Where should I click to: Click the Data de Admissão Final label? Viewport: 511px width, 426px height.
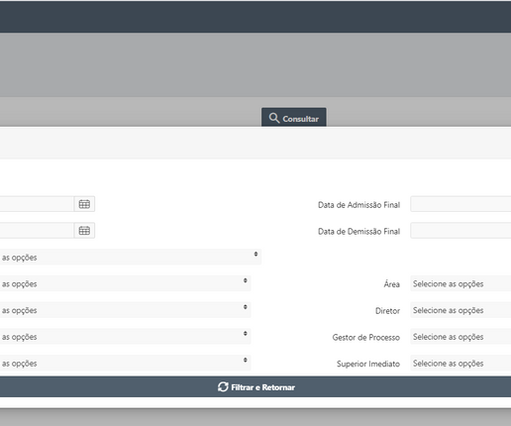coord(359,205)
